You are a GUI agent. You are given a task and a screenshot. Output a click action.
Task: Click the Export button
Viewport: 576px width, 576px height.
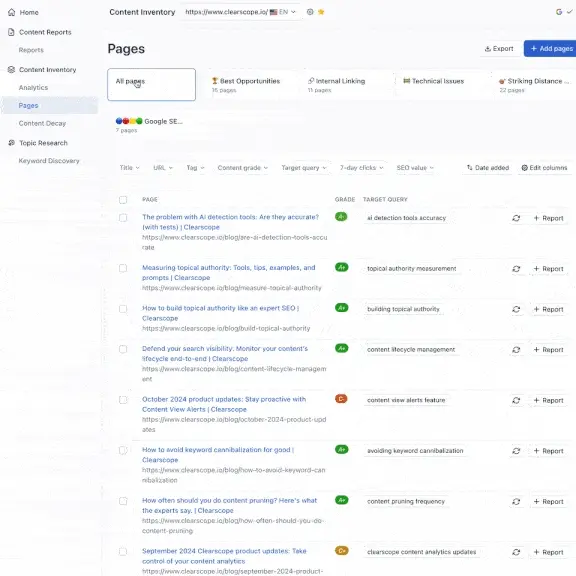click(x=499, y=48)
